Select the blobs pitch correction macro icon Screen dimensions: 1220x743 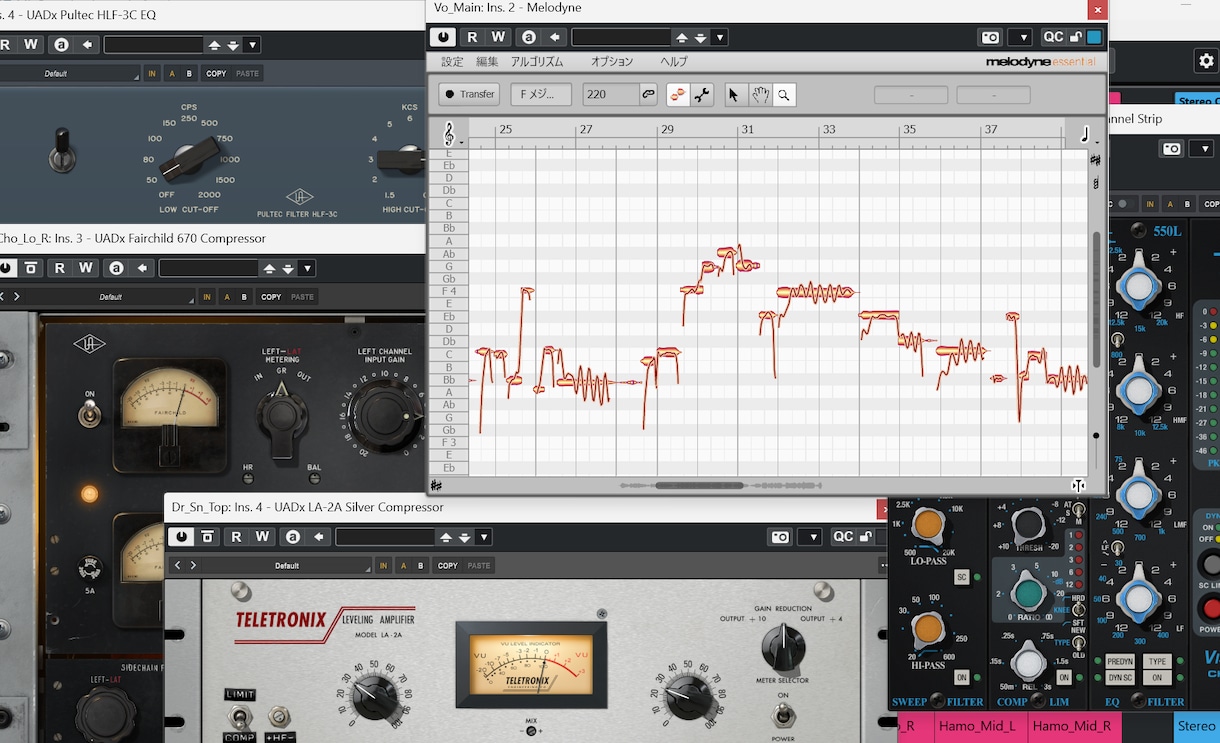click(678, 94)
